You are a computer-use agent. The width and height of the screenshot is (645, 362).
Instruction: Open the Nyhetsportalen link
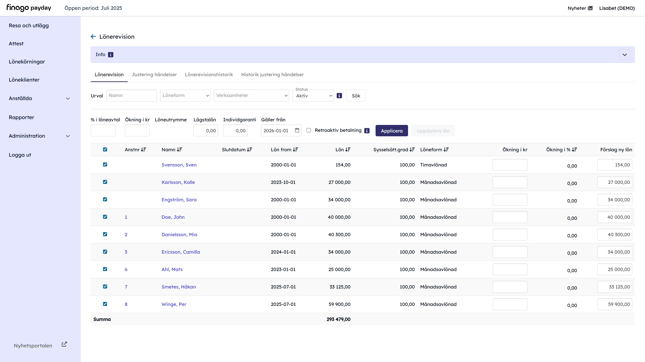point(33,346)
